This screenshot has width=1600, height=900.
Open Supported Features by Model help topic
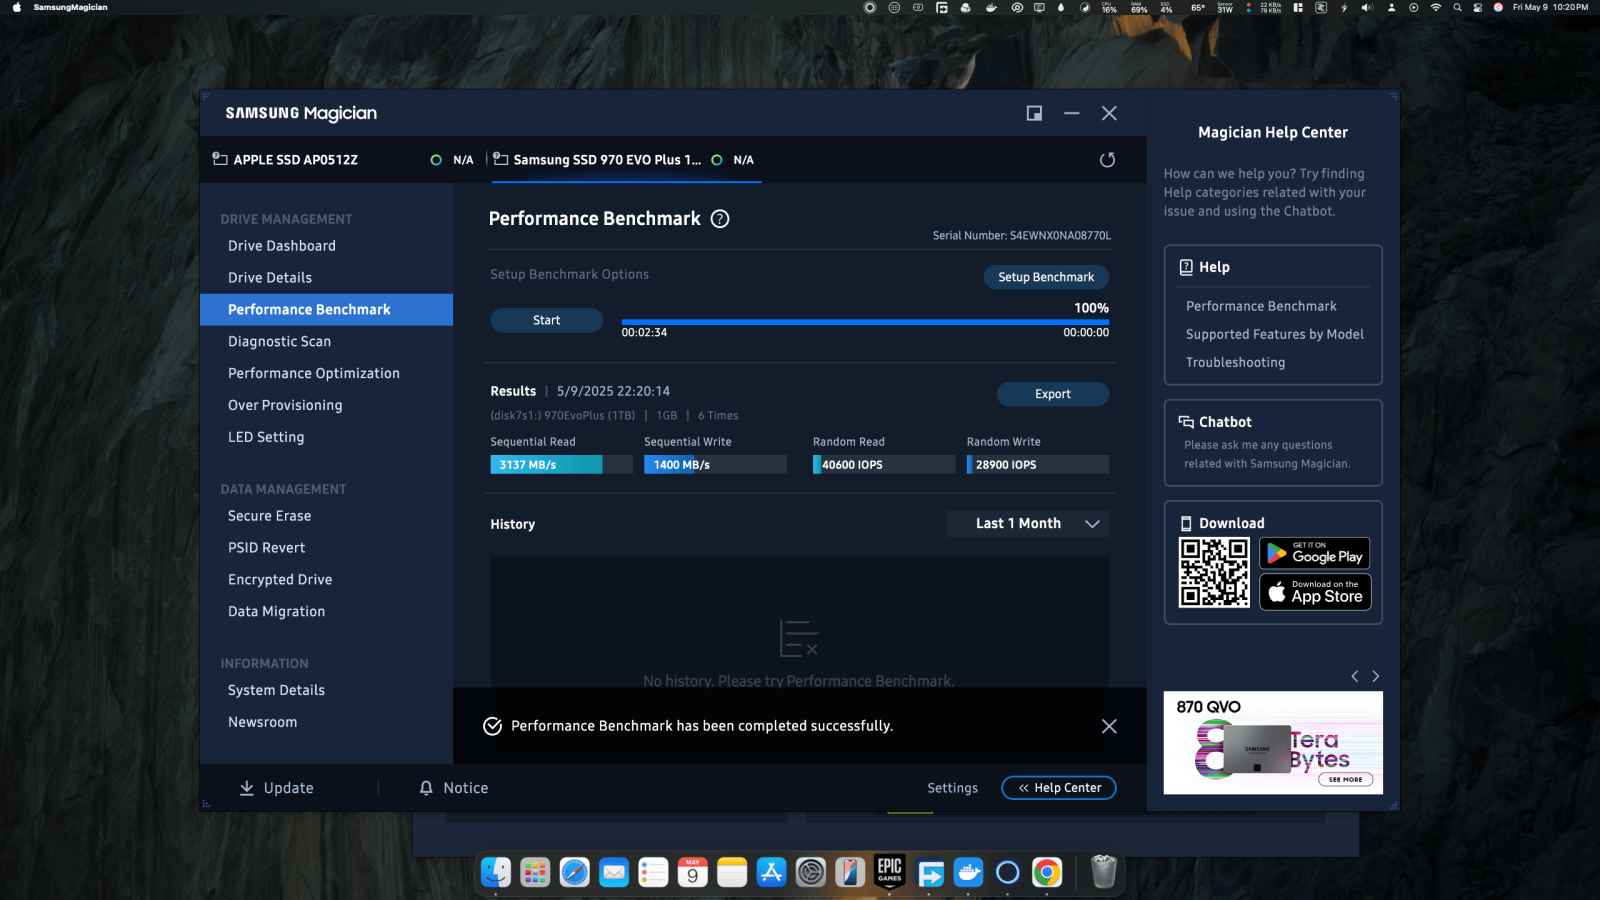coord(1275,334)
